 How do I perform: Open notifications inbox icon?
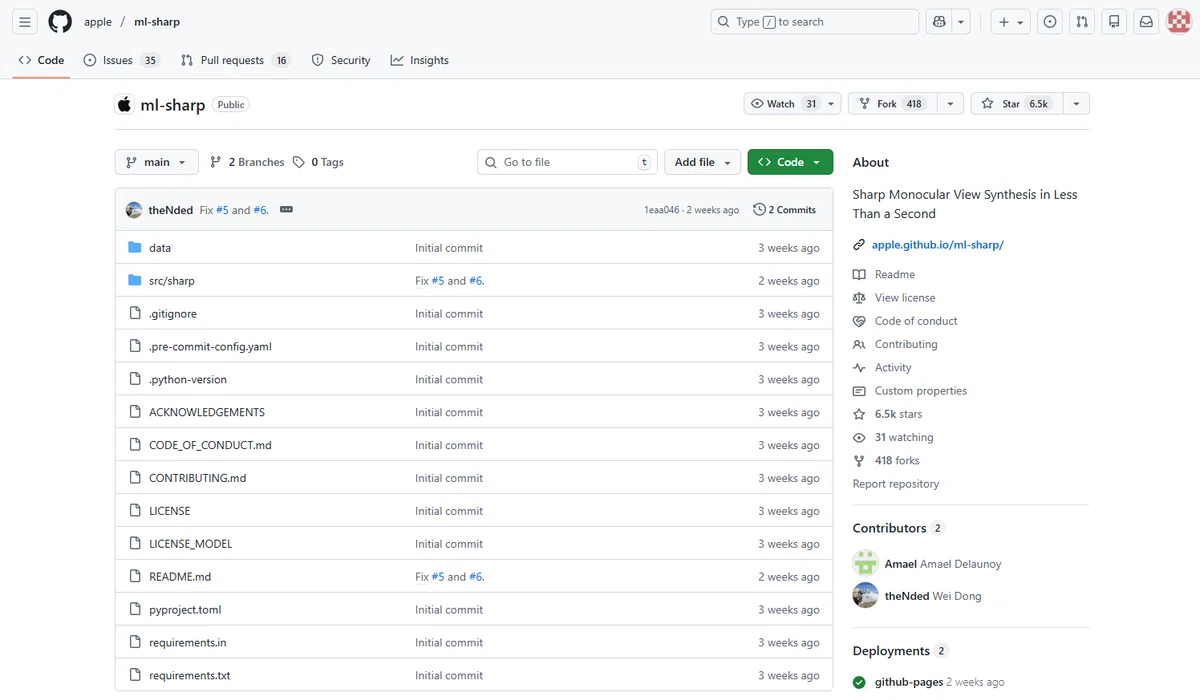[x=1146, y=21]
